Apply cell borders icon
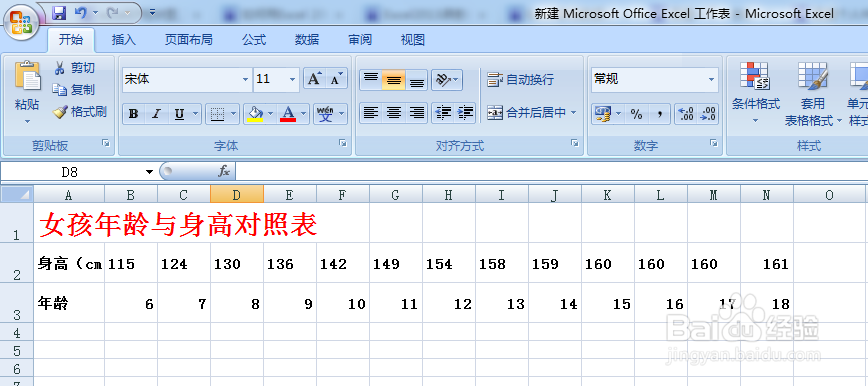This screenshot has height=386, width=868. tap(218, 114)
